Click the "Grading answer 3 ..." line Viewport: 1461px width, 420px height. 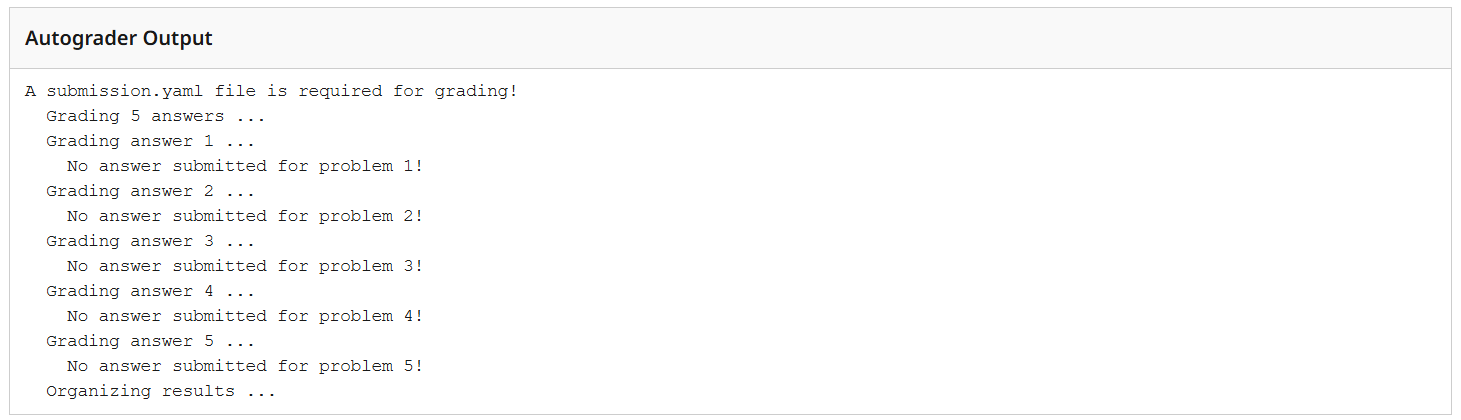tap(150, 241)
